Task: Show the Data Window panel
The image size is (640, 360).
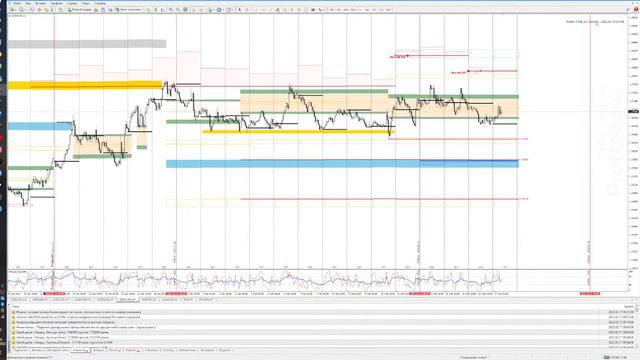Action: pos(39,9)
